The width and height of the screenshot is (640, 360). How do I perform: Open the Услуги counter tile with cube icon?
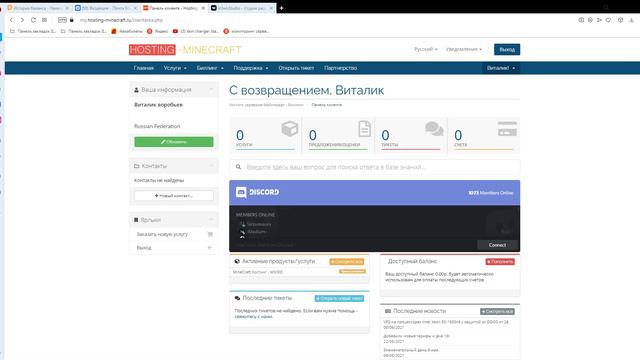pyautogui.click(x=265, y=135)
